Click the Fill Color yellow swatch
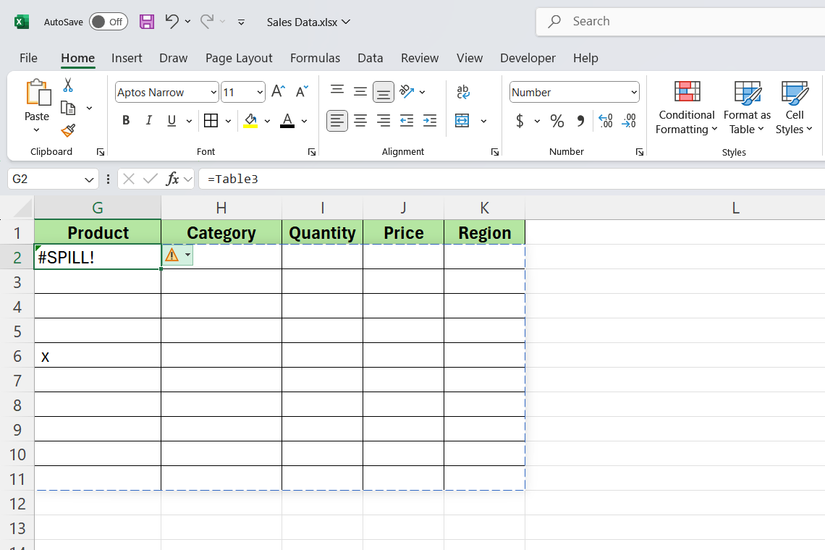This screenshot has width=825, height=550. coord(250,121)
